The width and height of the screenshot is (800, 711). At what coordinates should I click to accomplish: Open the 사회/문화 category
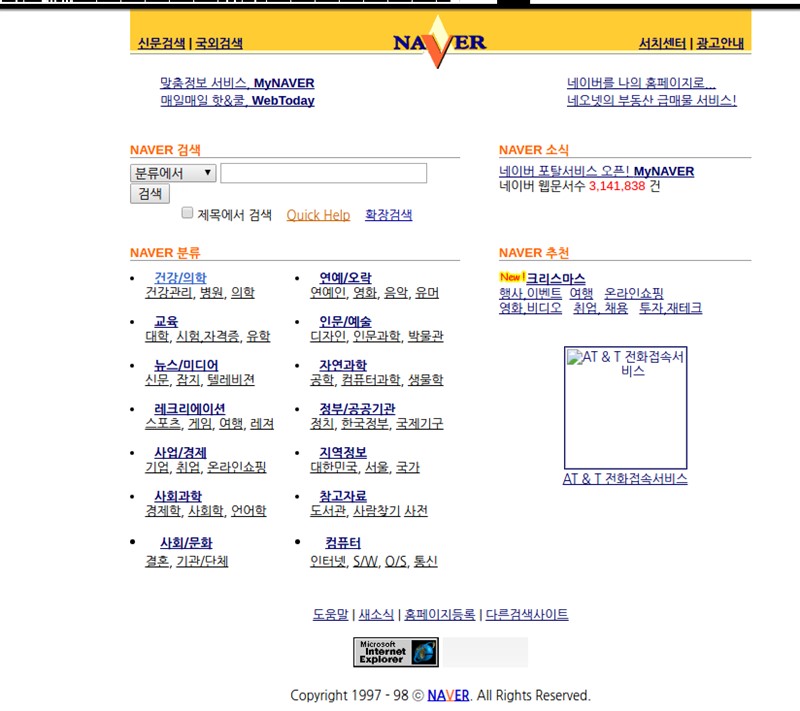coord(186,543)
